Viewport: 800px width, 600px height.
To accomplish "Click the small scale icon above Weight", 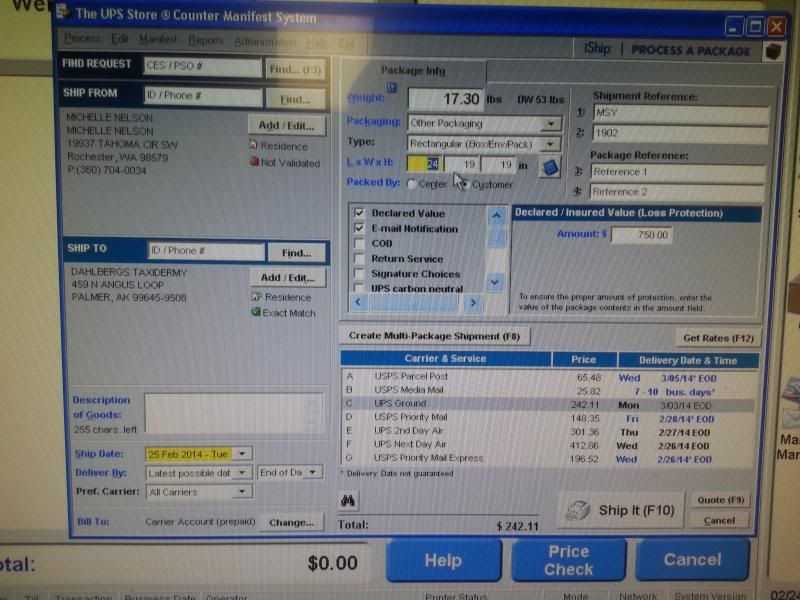I will coord(392,88).
